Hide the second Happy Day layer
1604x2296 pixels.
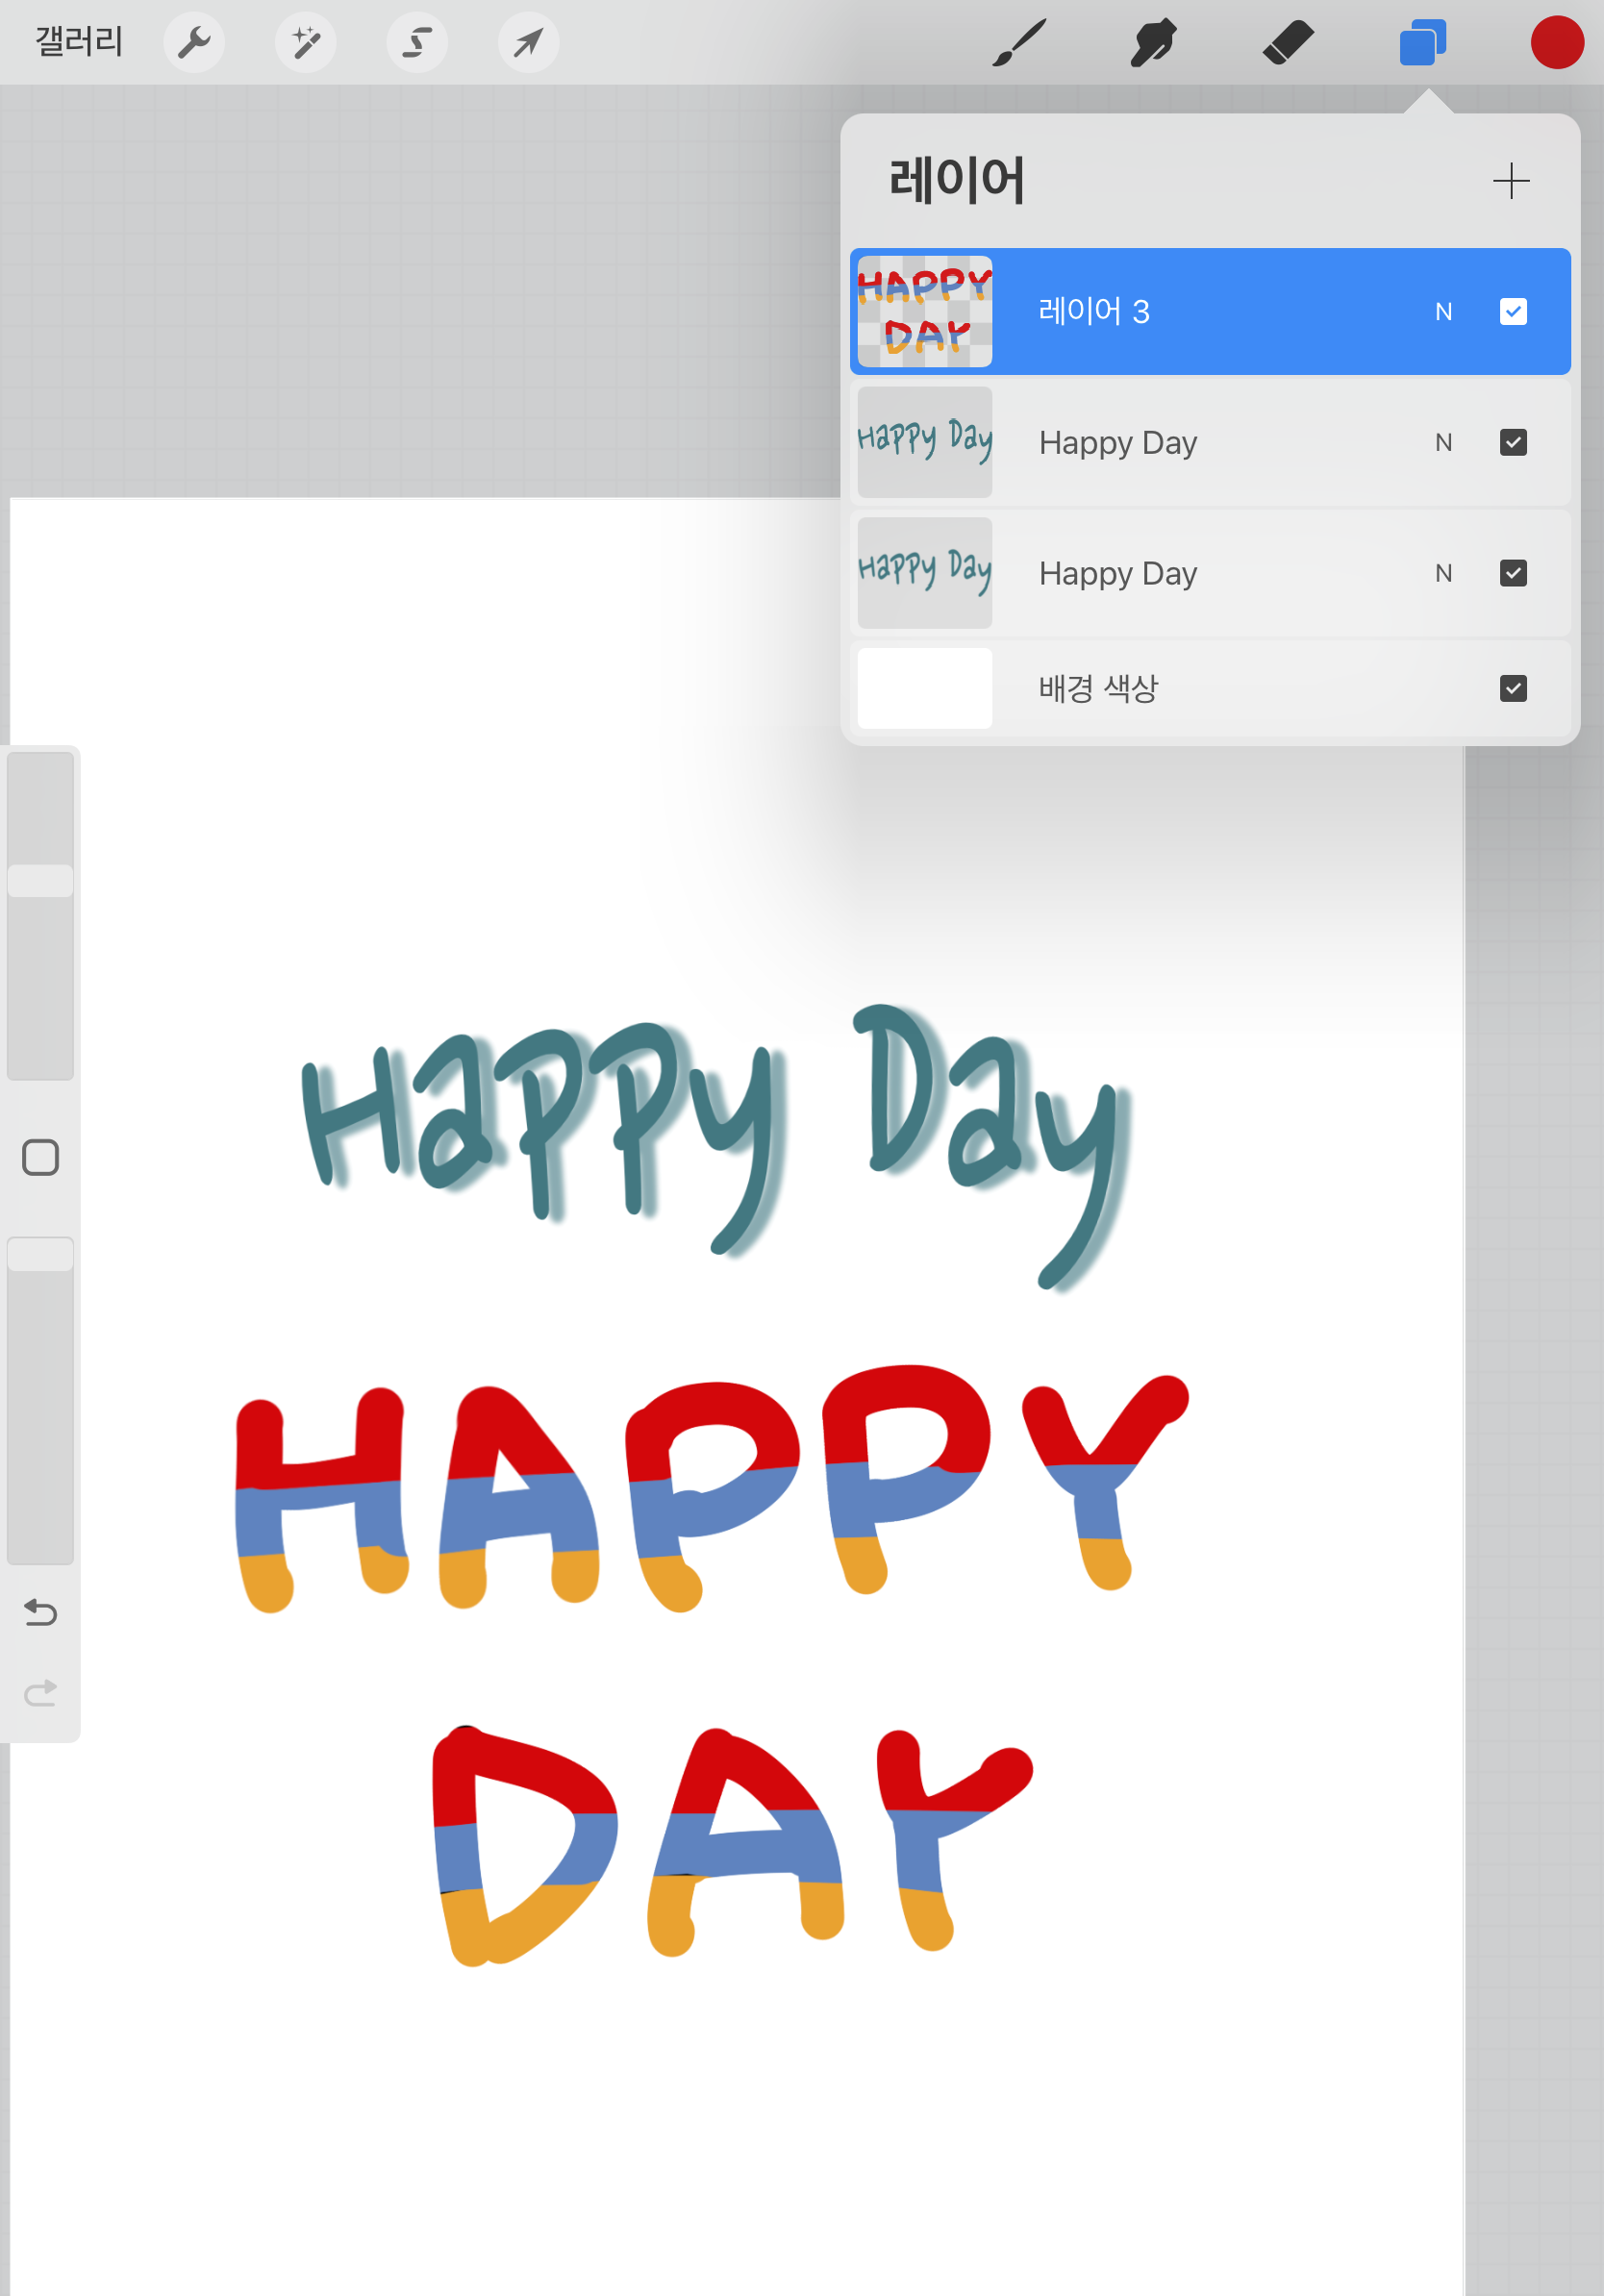click(1513, 573)
